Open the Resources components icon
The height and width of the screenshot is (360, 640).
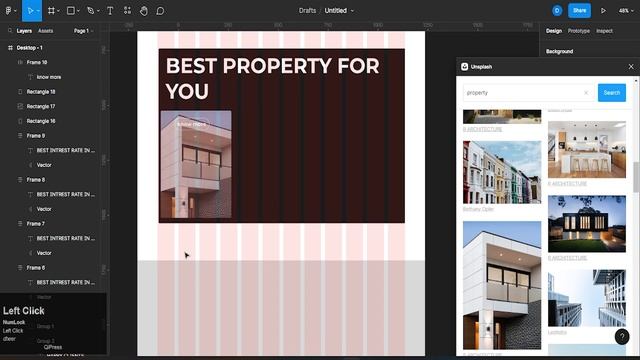point(127,11)
